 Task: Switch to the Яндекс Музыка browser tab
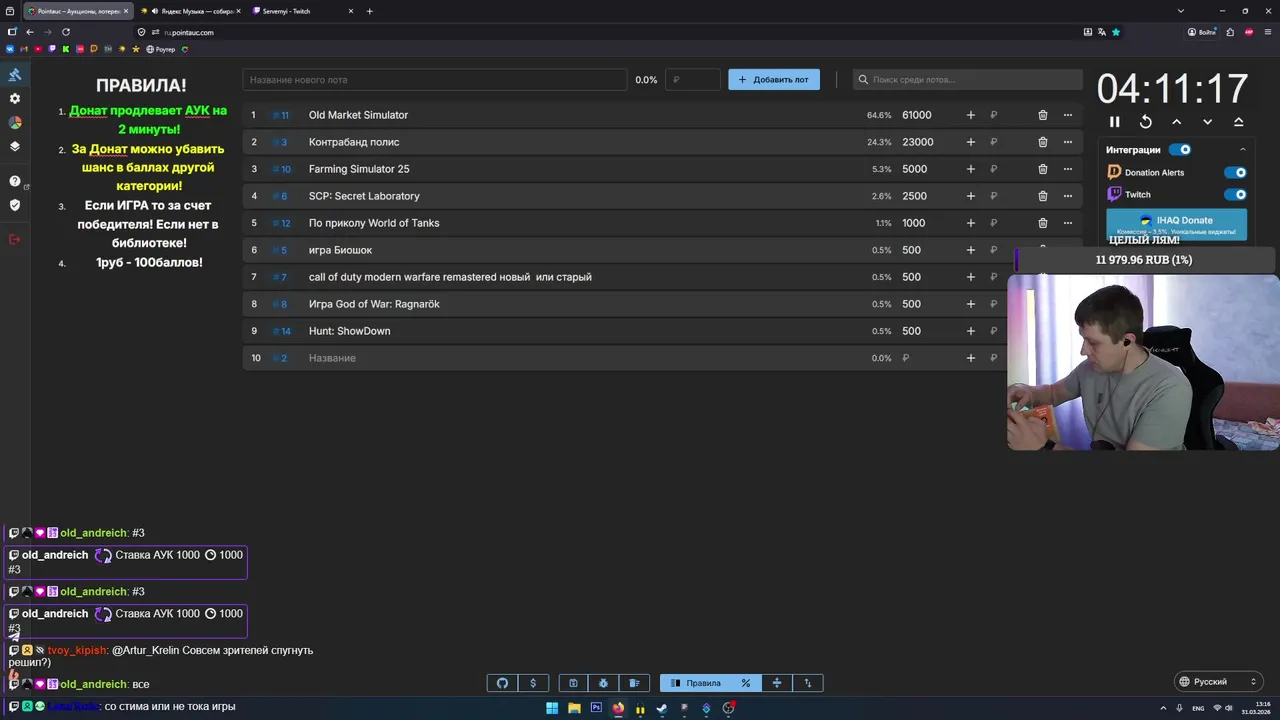tap(189, 11)
